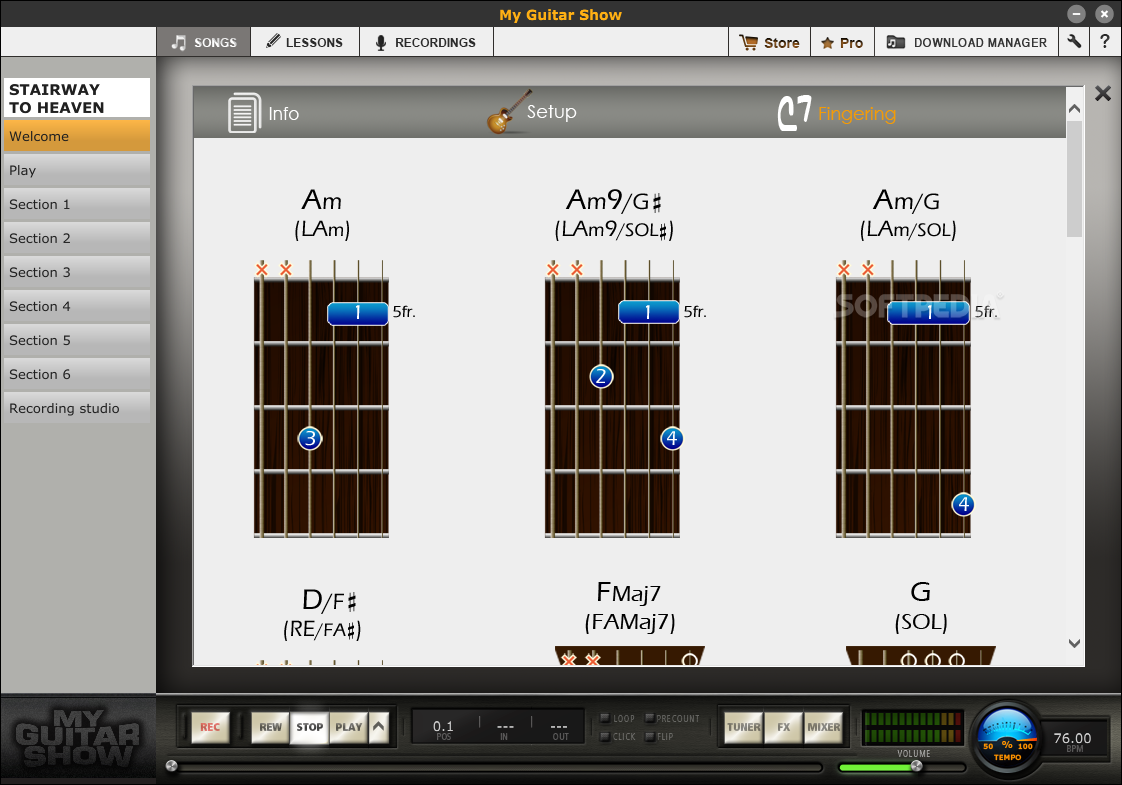Open the RECORDINGS tab
1122x785 pixels.
[x=426, y=42]
